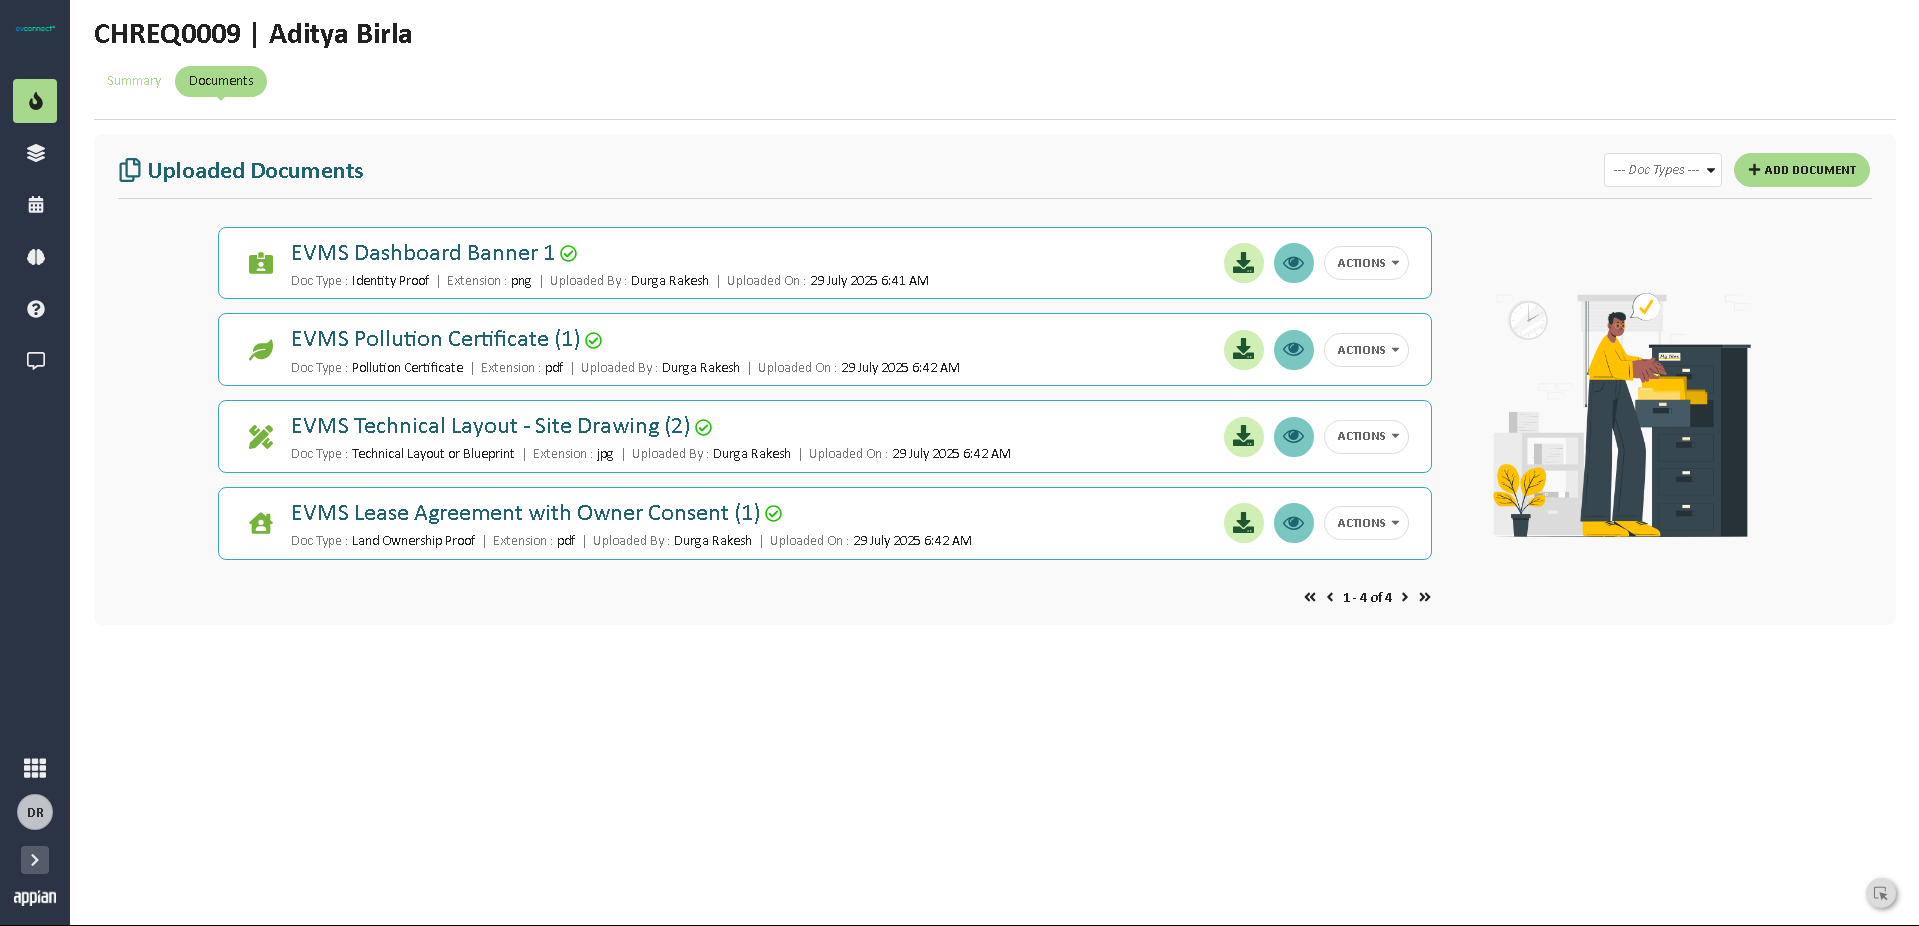This screenshot has height=926, width=1919.
Task: Preview the Lease Agreement with eye icon
Action: [1293, 523]
